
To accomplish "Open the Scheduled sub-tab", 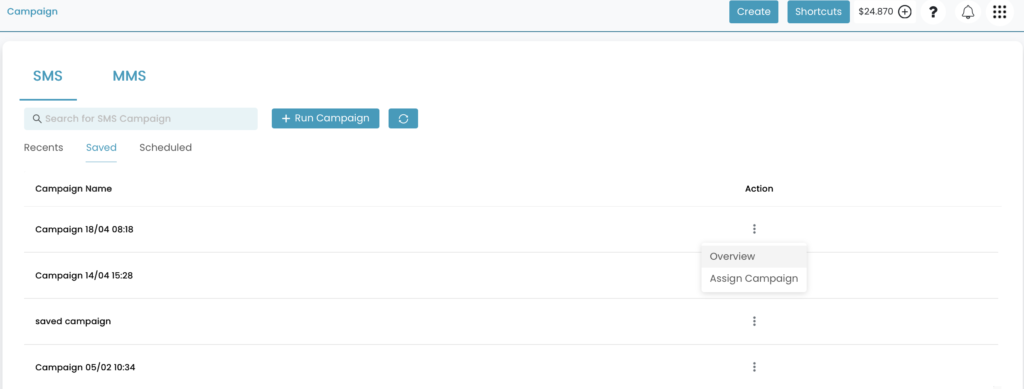I will (165, 148).
